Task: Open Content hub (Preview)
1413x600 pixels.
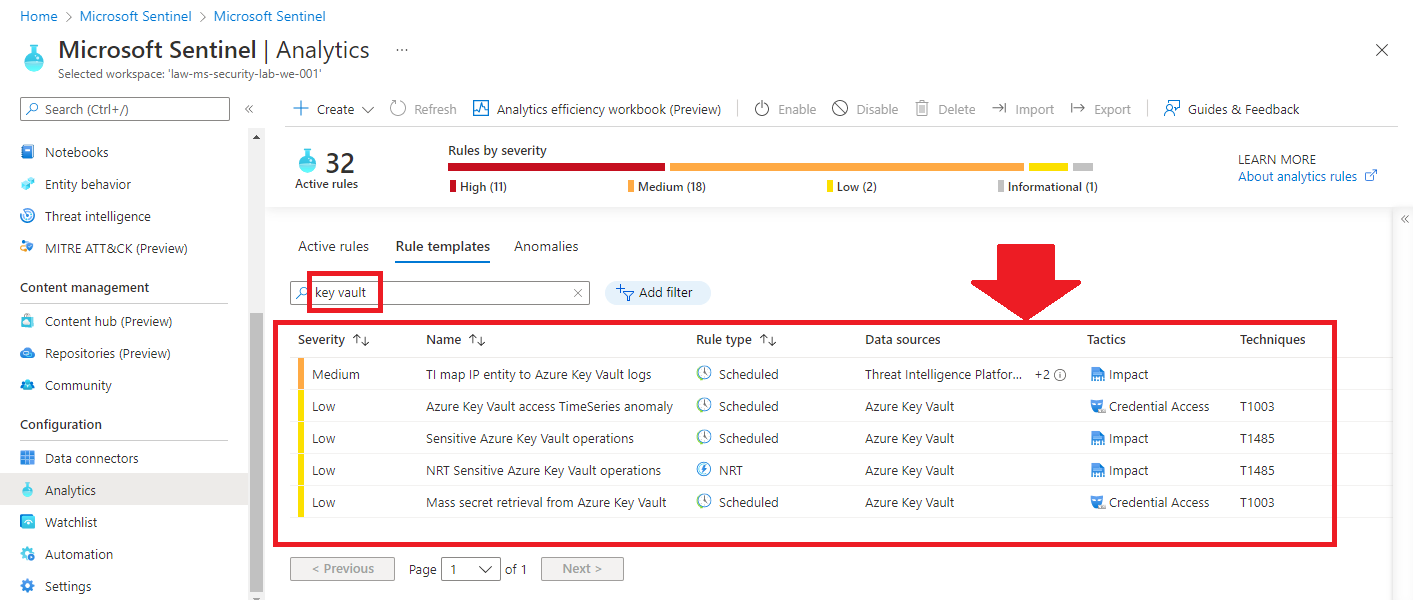Action: 108,321
